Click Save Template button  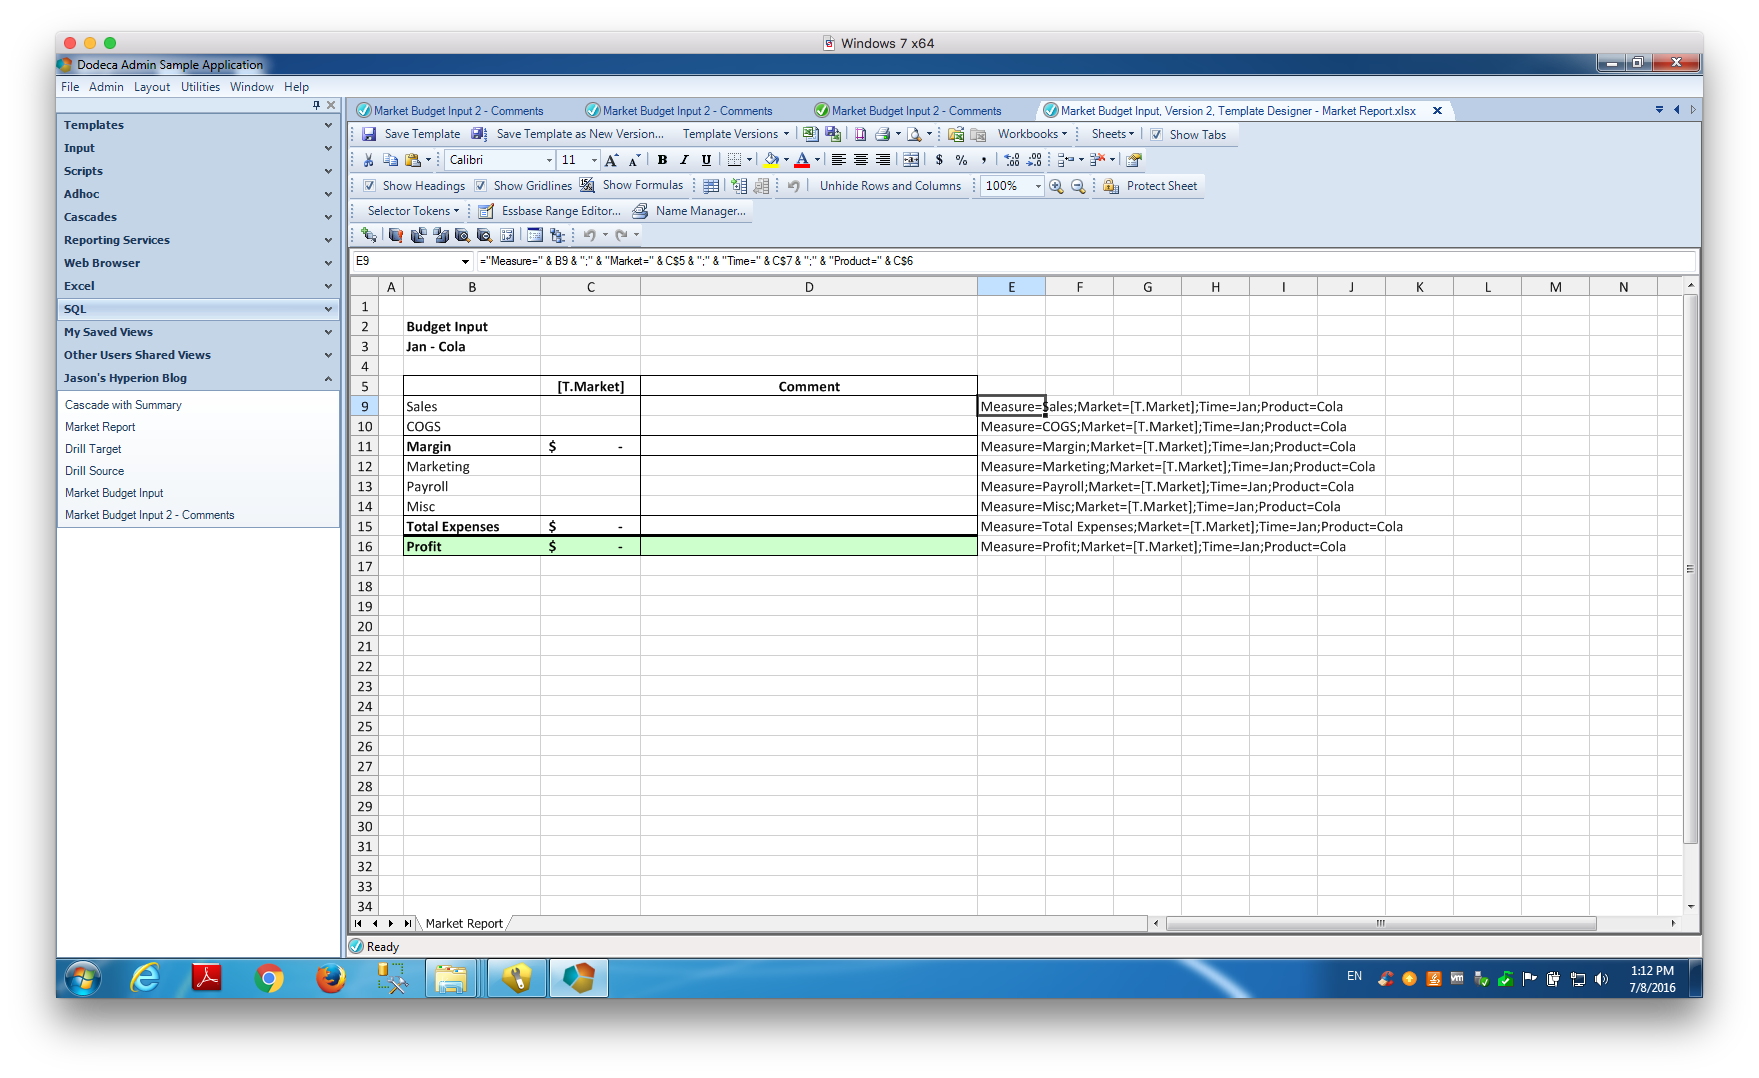pyautogui.click(x=411, y=134)
